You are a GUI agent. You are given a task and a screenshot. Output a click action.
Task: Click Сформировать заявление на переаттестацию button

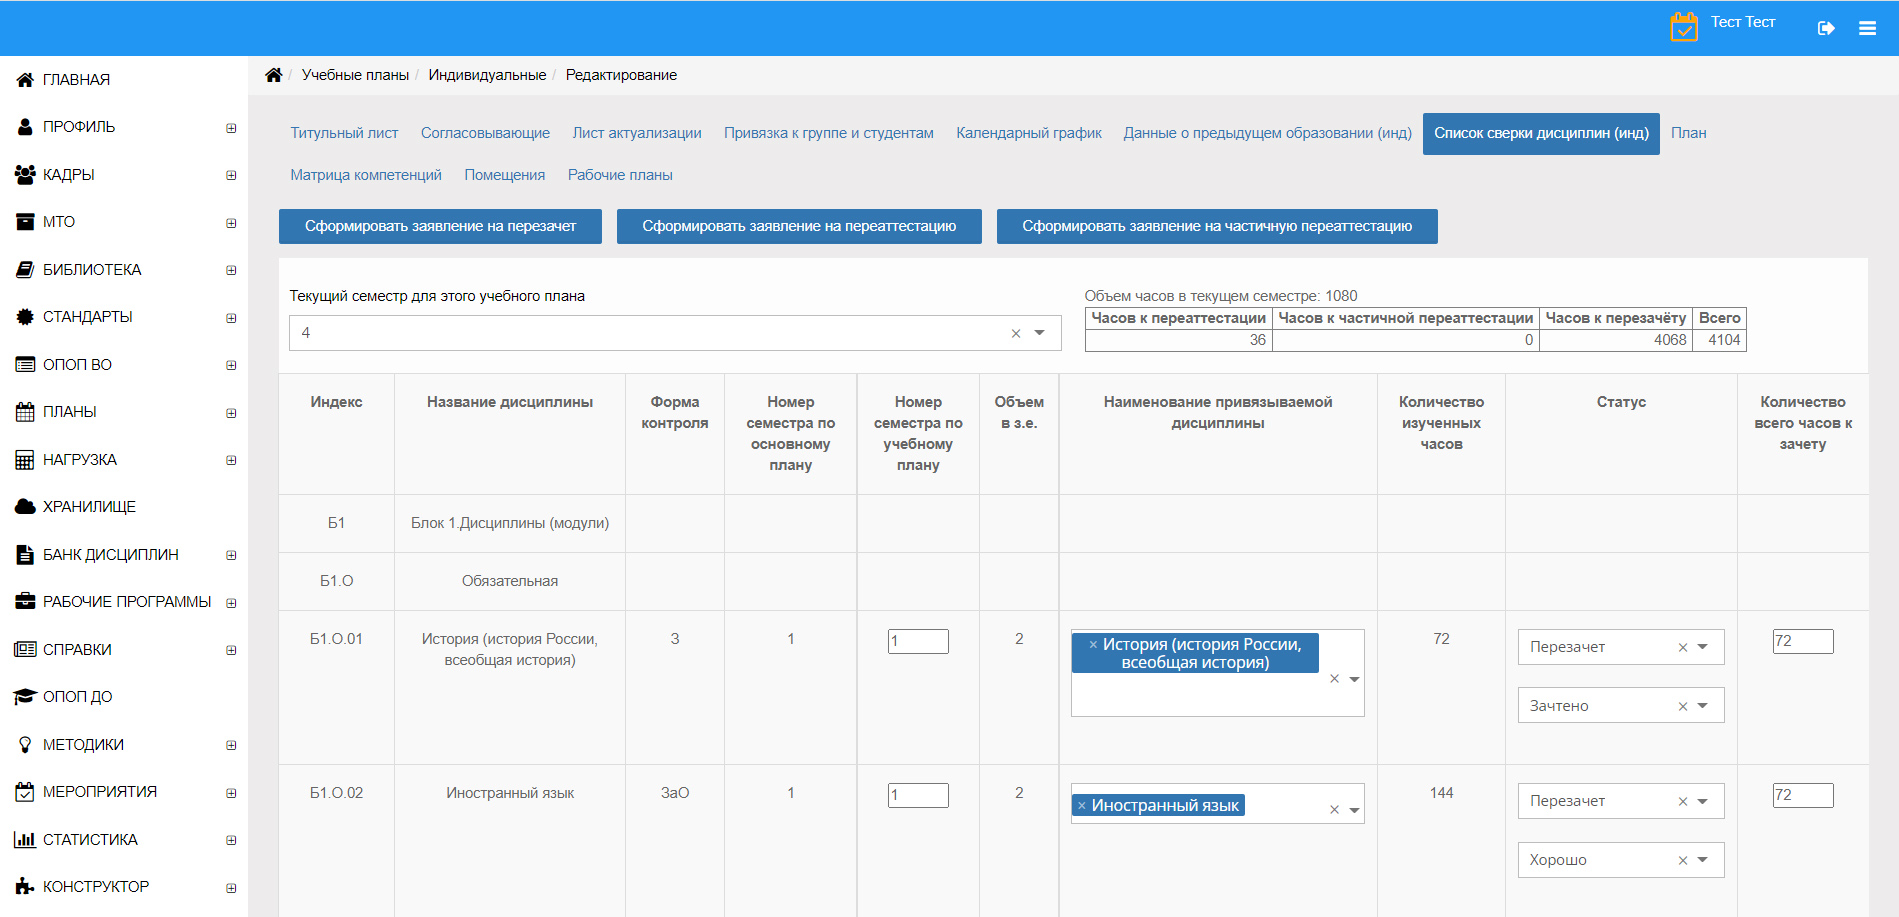point(799,226)
